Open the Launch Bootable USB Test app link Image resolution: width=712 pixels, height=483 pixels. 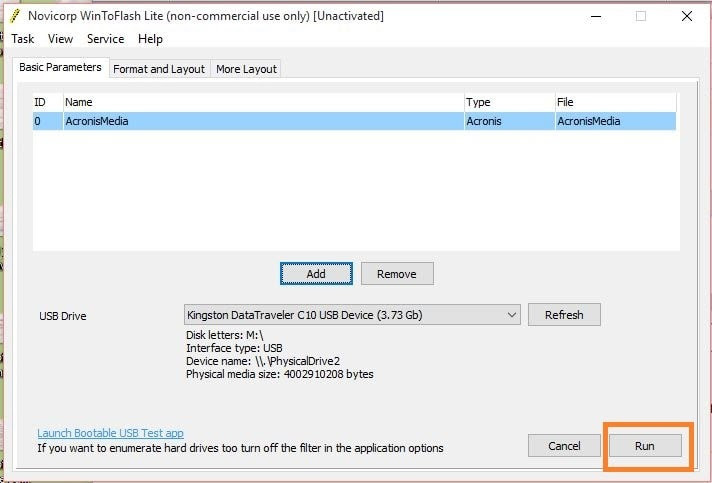pos(110,433)
